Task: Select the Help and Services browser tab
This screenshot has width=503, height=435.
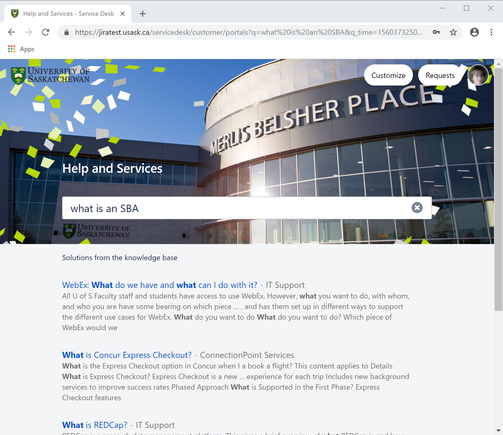Action: point(68,14)
